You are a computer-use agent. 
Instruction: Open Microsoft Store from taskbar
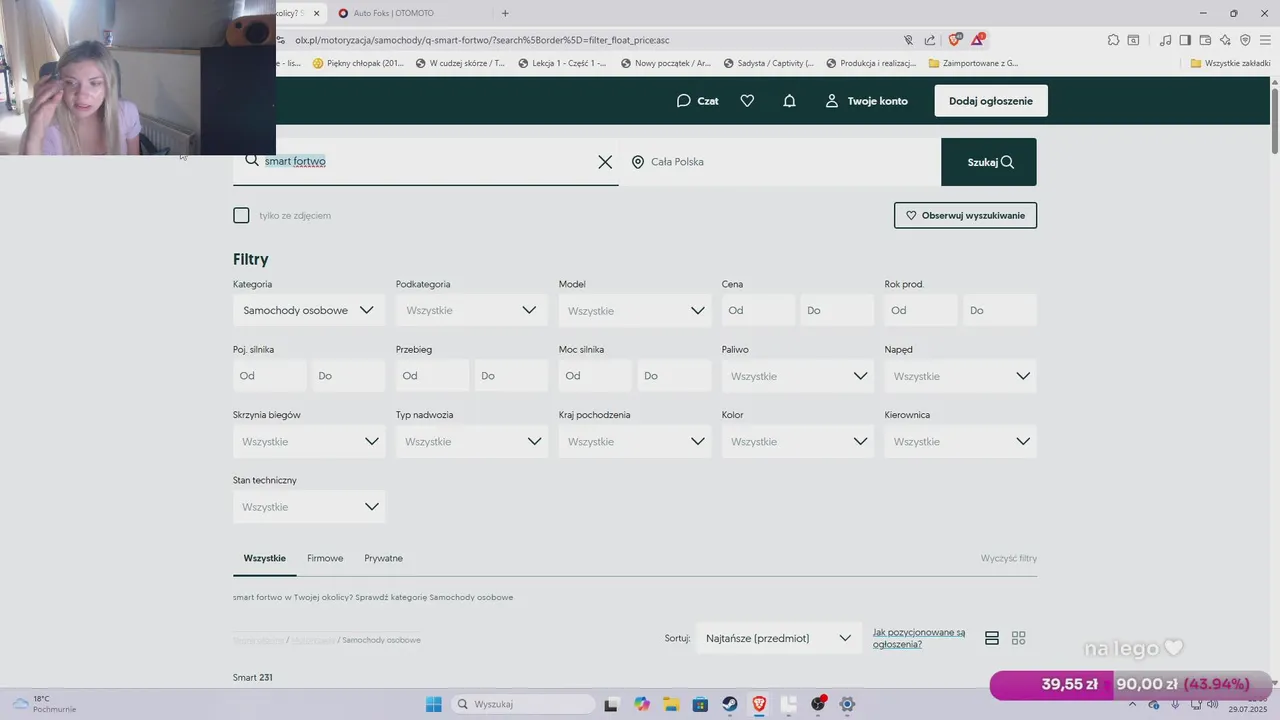[700, 704]
